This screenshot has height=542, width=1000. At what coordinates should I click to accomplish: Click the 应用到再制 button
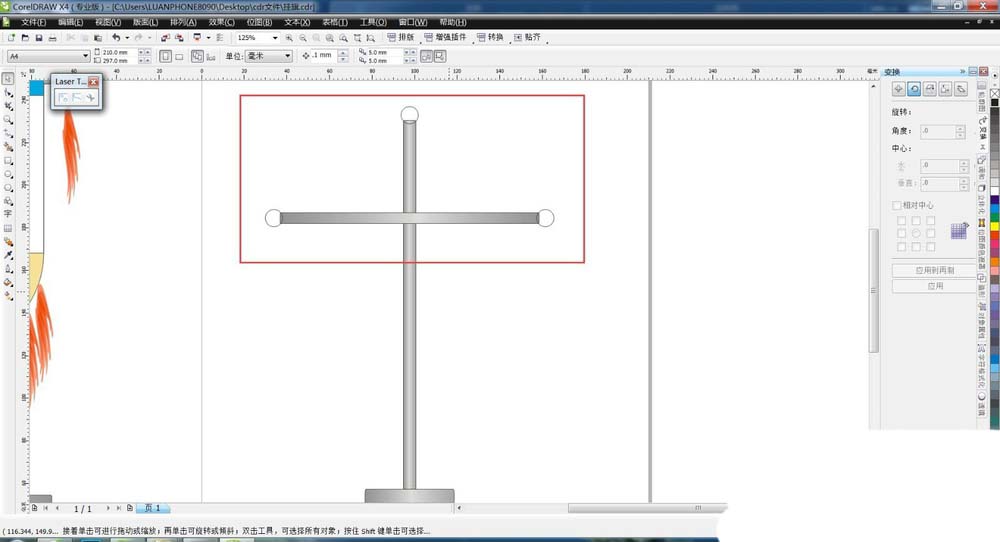click(935, 270)
